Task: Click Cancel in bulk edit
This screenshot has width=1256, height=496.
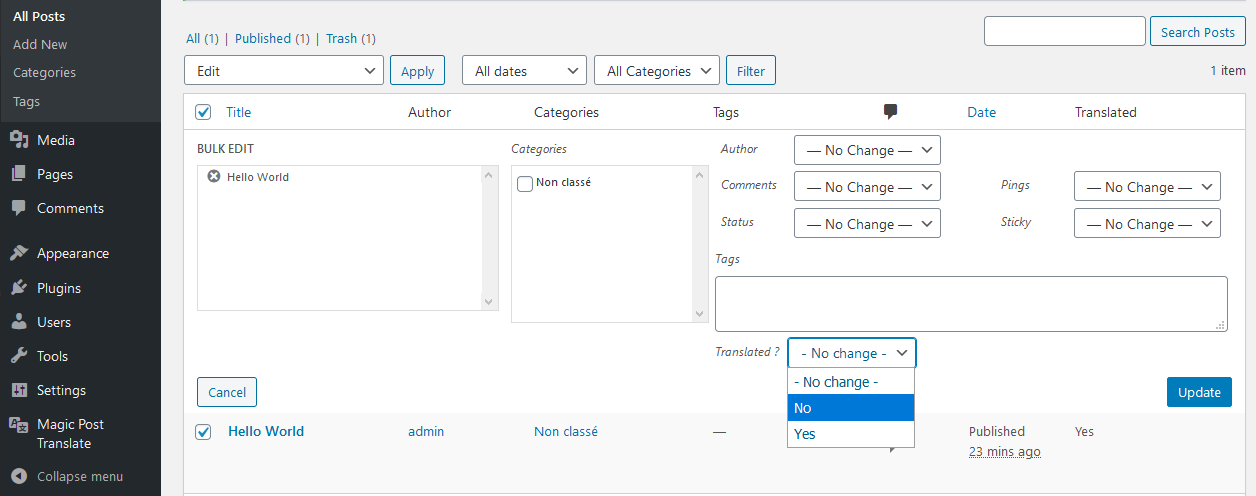Action: point(227,392)
